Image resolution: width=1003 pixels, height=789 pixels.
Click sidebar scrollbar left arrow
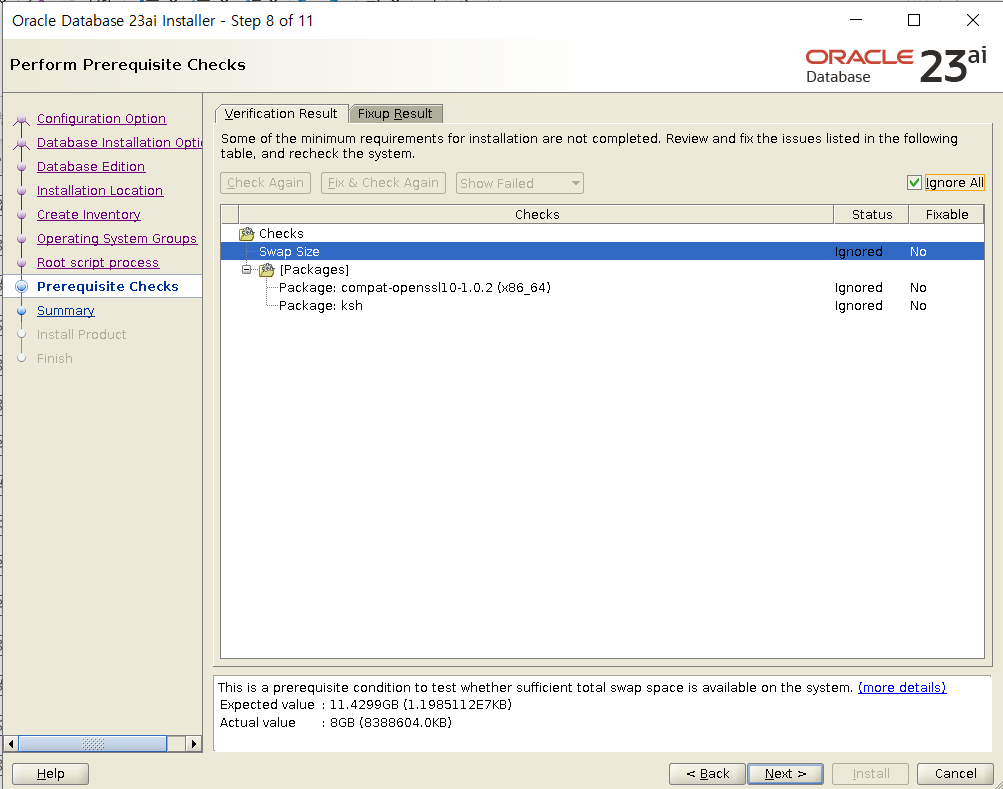pyautogui.click(x=11, y=744)
